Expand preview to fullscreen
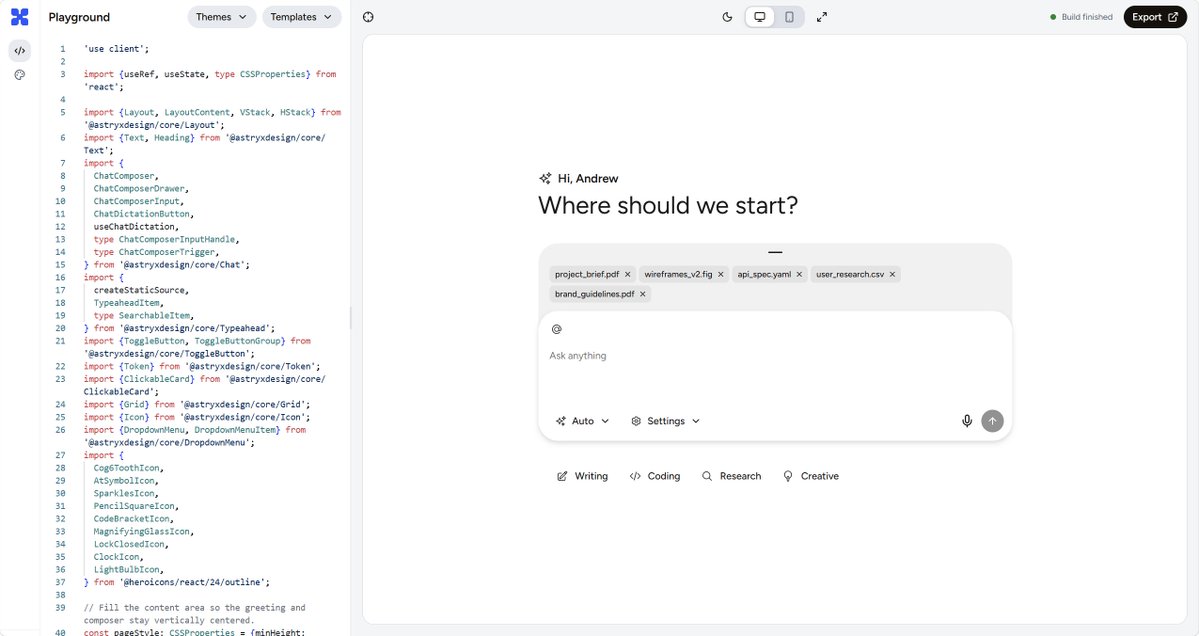The height and width of the screenshot is (636, 1199). (x=822, y=17)
